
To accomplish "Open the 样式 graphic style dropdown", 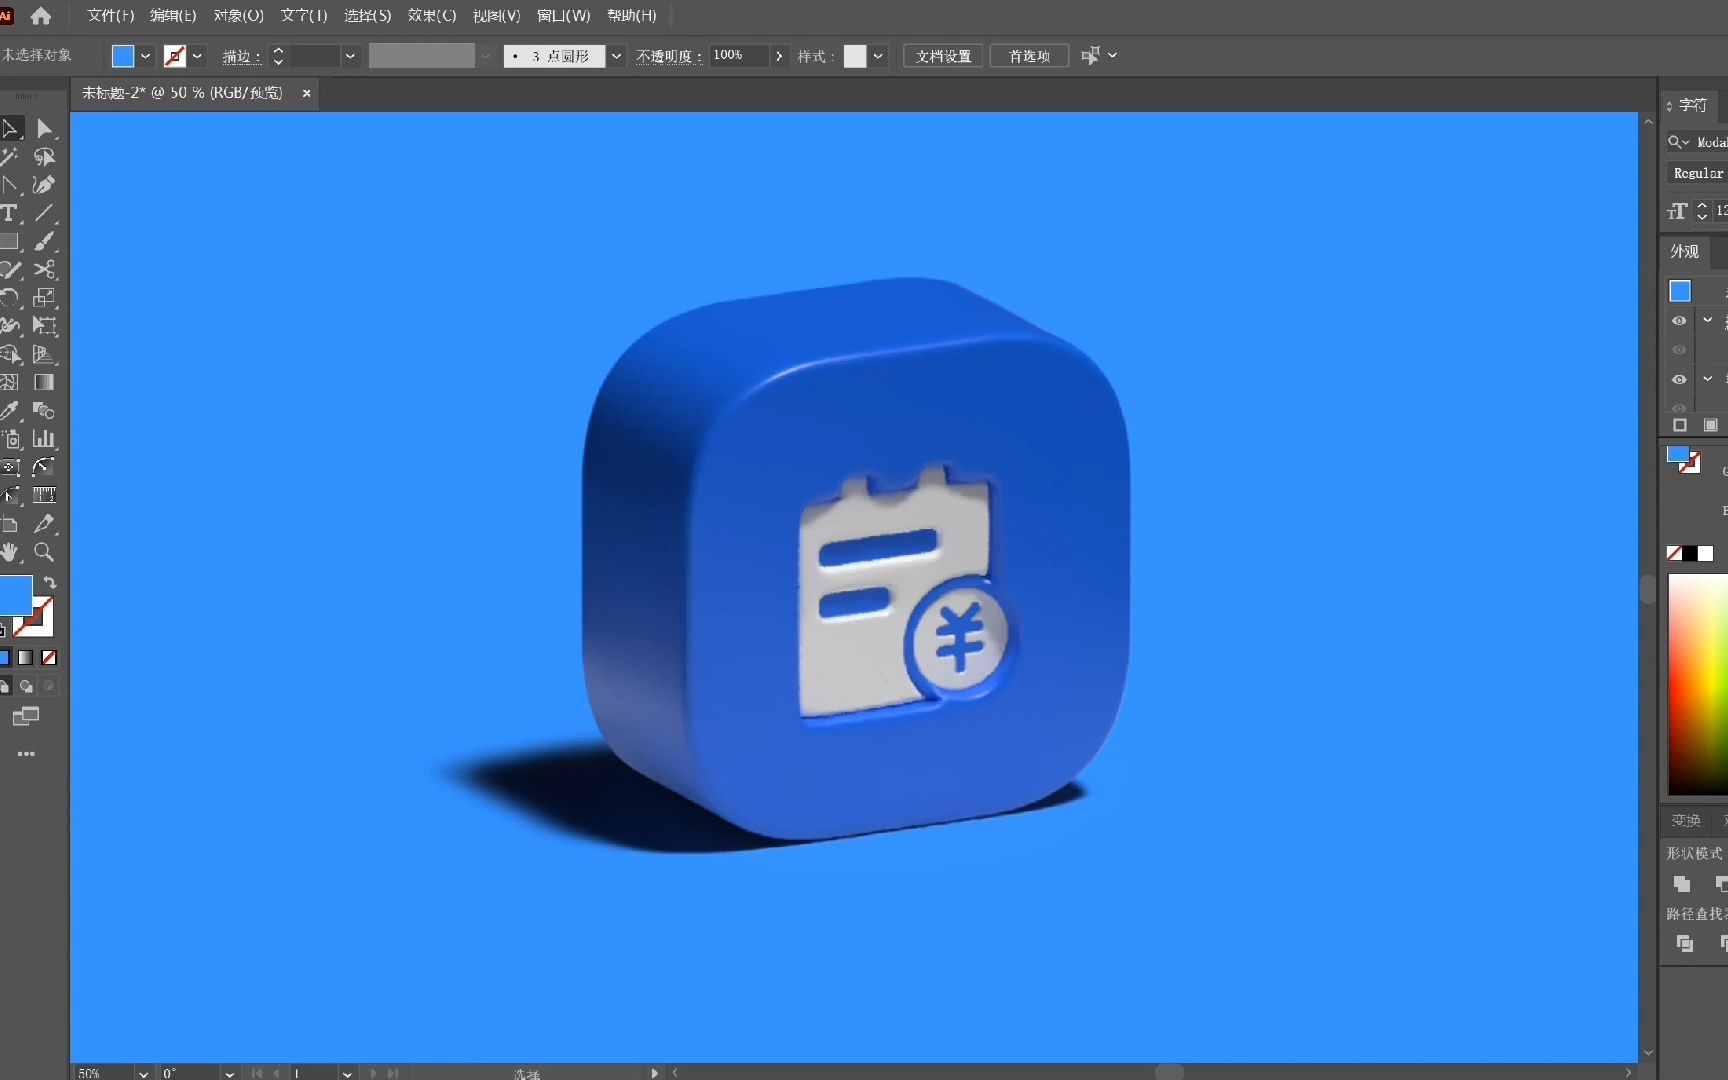I will pyautogui.click(x=878, y=56).
